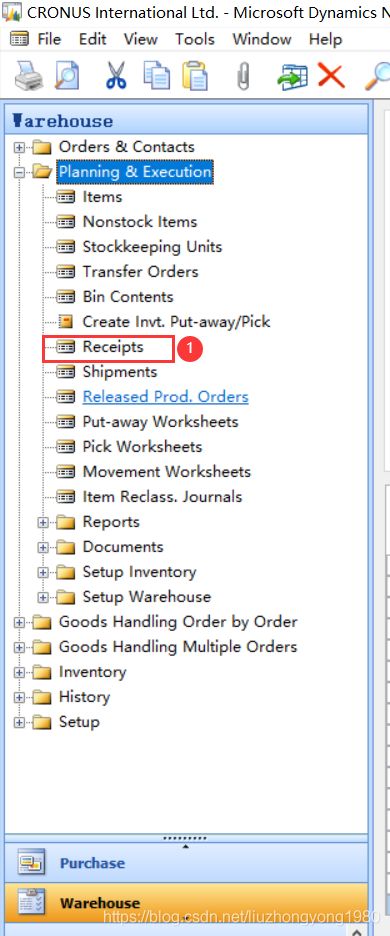Click the Cut scissors icon
Image resolution: width=390 pixels, height=936 pixels.
117,75
